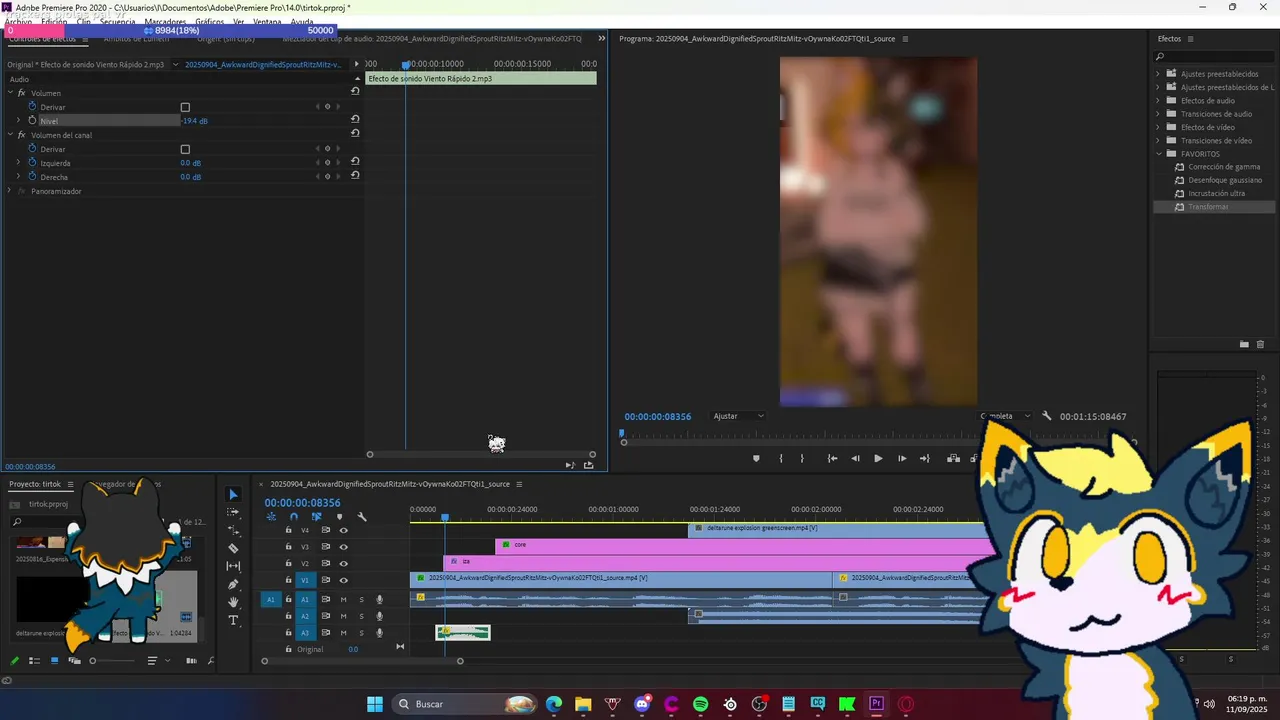The height and width of the screenshot is (720, 1280).
Task: Enable Derivar checkbox under Volumen del canal
Action: point(185,149)
